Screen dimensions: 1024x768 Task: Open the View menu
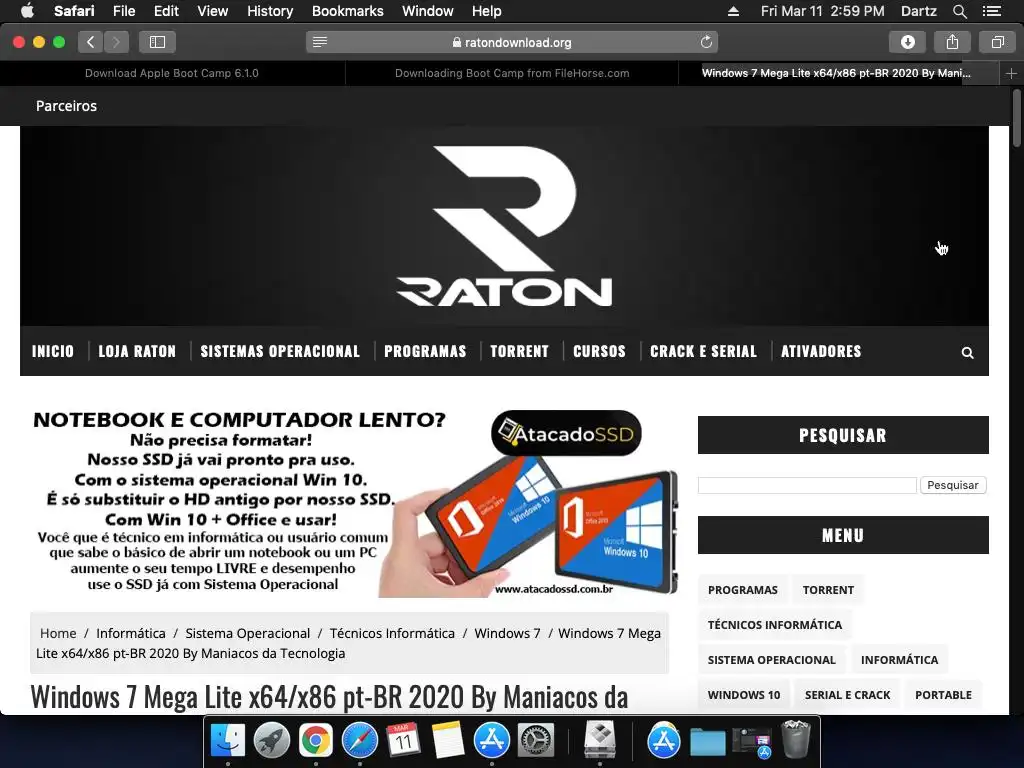click(212, 11)
